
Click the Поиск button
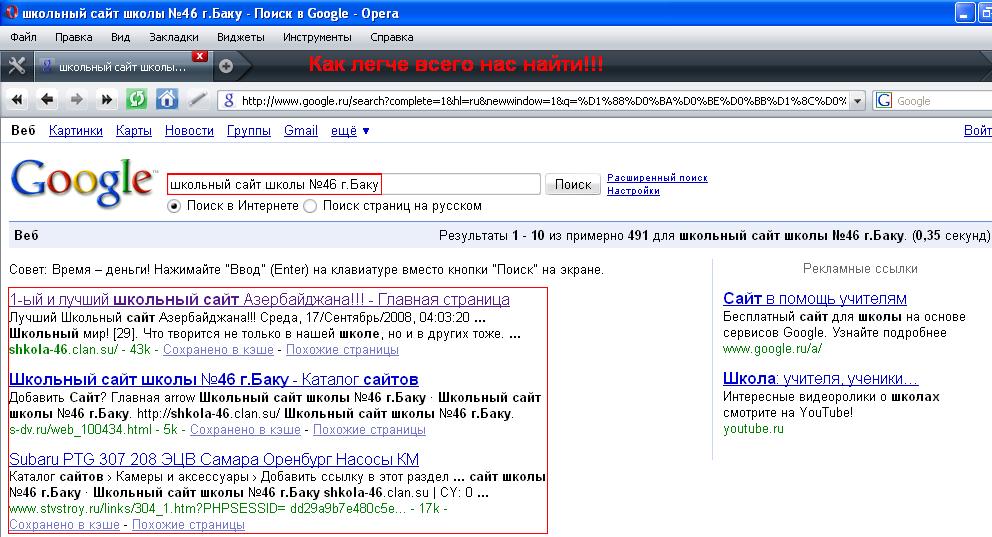tap(573, 184)
